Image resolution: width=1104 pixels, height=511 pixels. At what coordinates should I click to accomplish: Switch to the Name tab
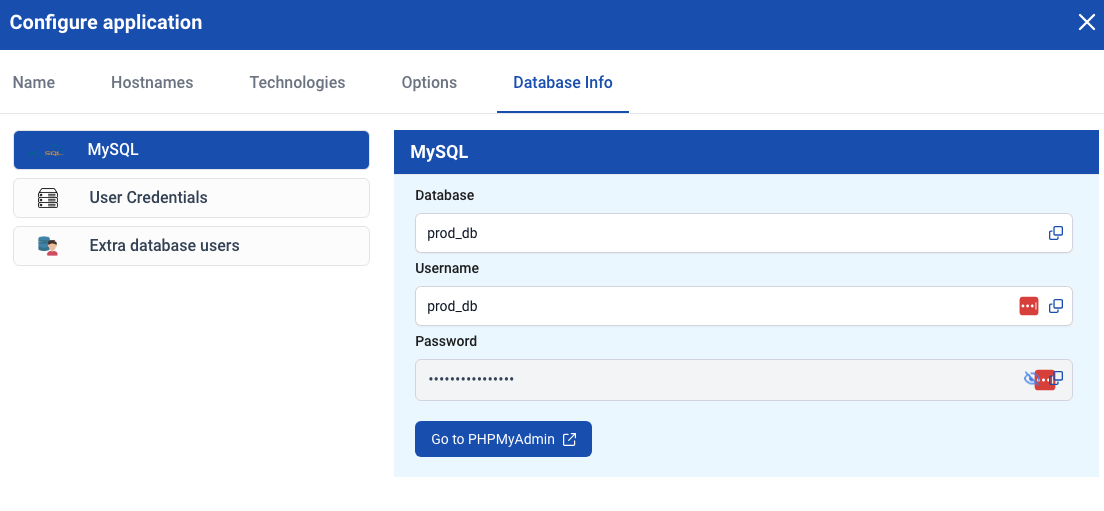pos(34,83)
